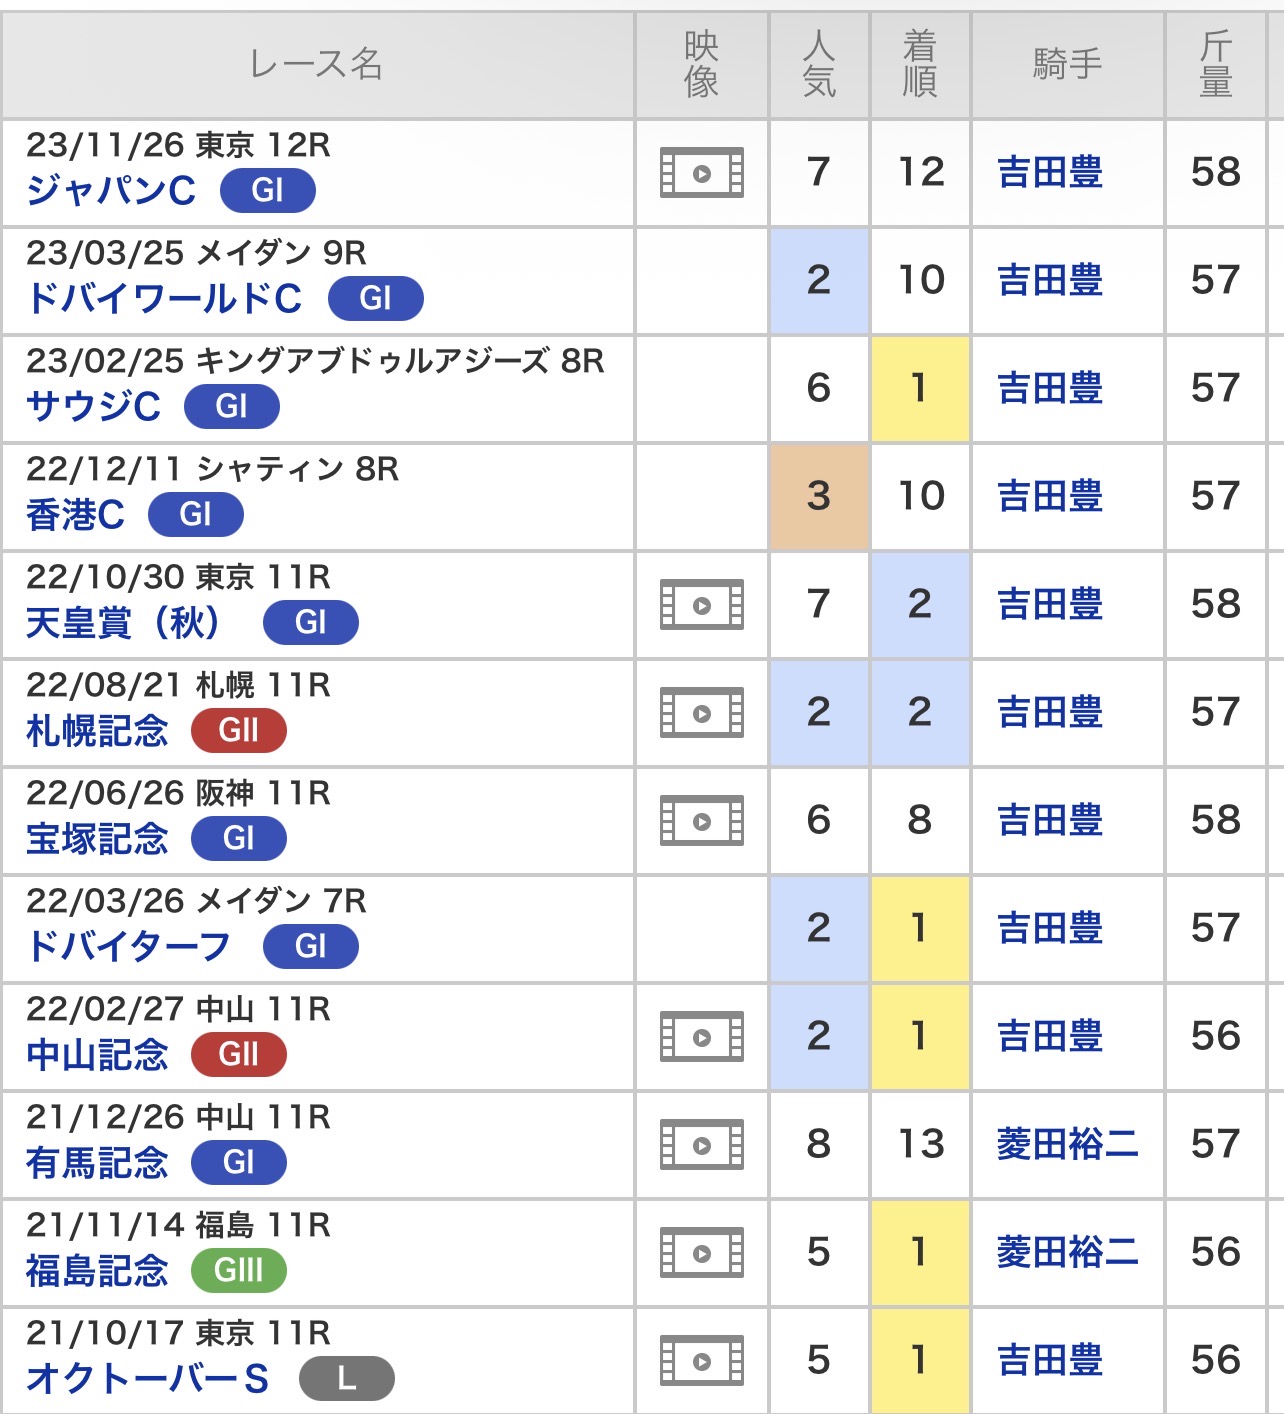Click the 着順 column header
The width and height of the screenshot is (1284, 1414).
(x=919, y=65)
